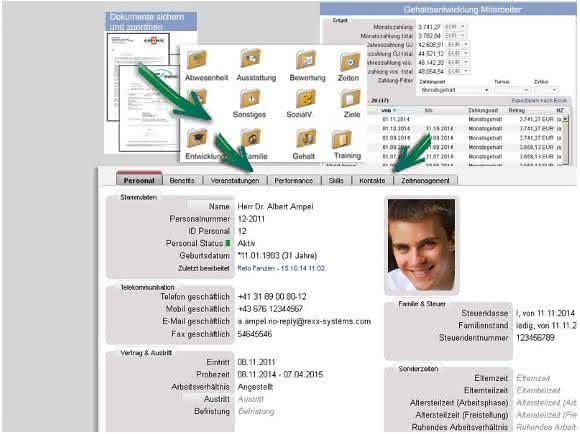
Task: Open the Ausstattung folder icon
Action: 251,58
